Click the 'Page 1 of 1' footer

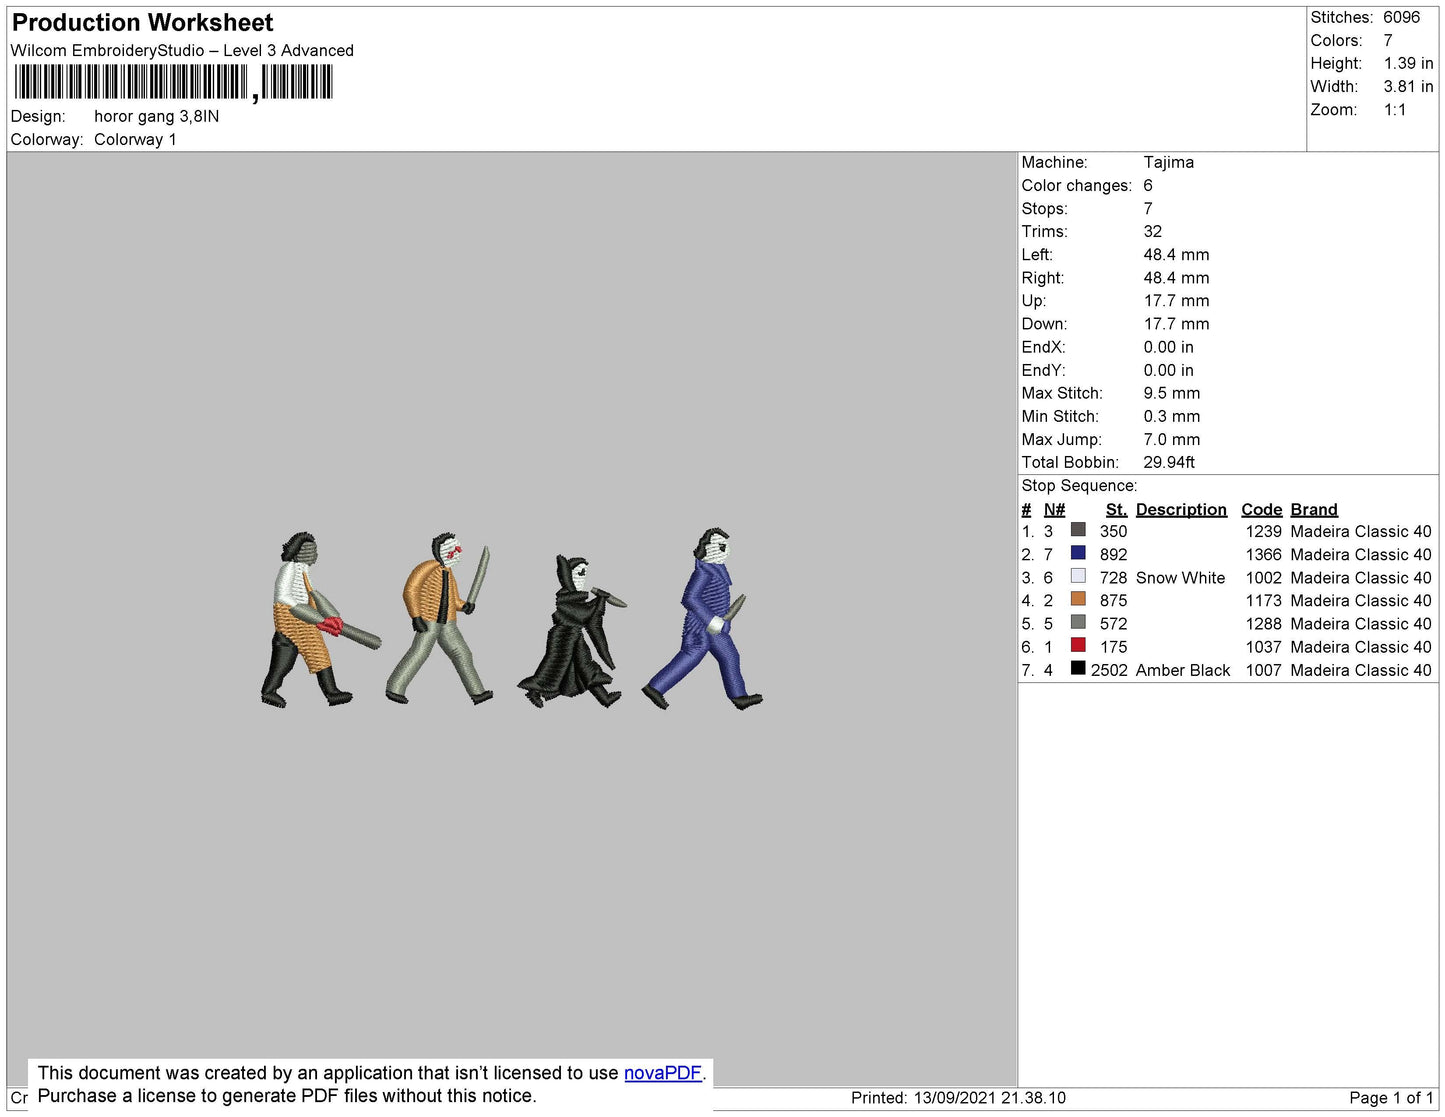(1391, 1097)
